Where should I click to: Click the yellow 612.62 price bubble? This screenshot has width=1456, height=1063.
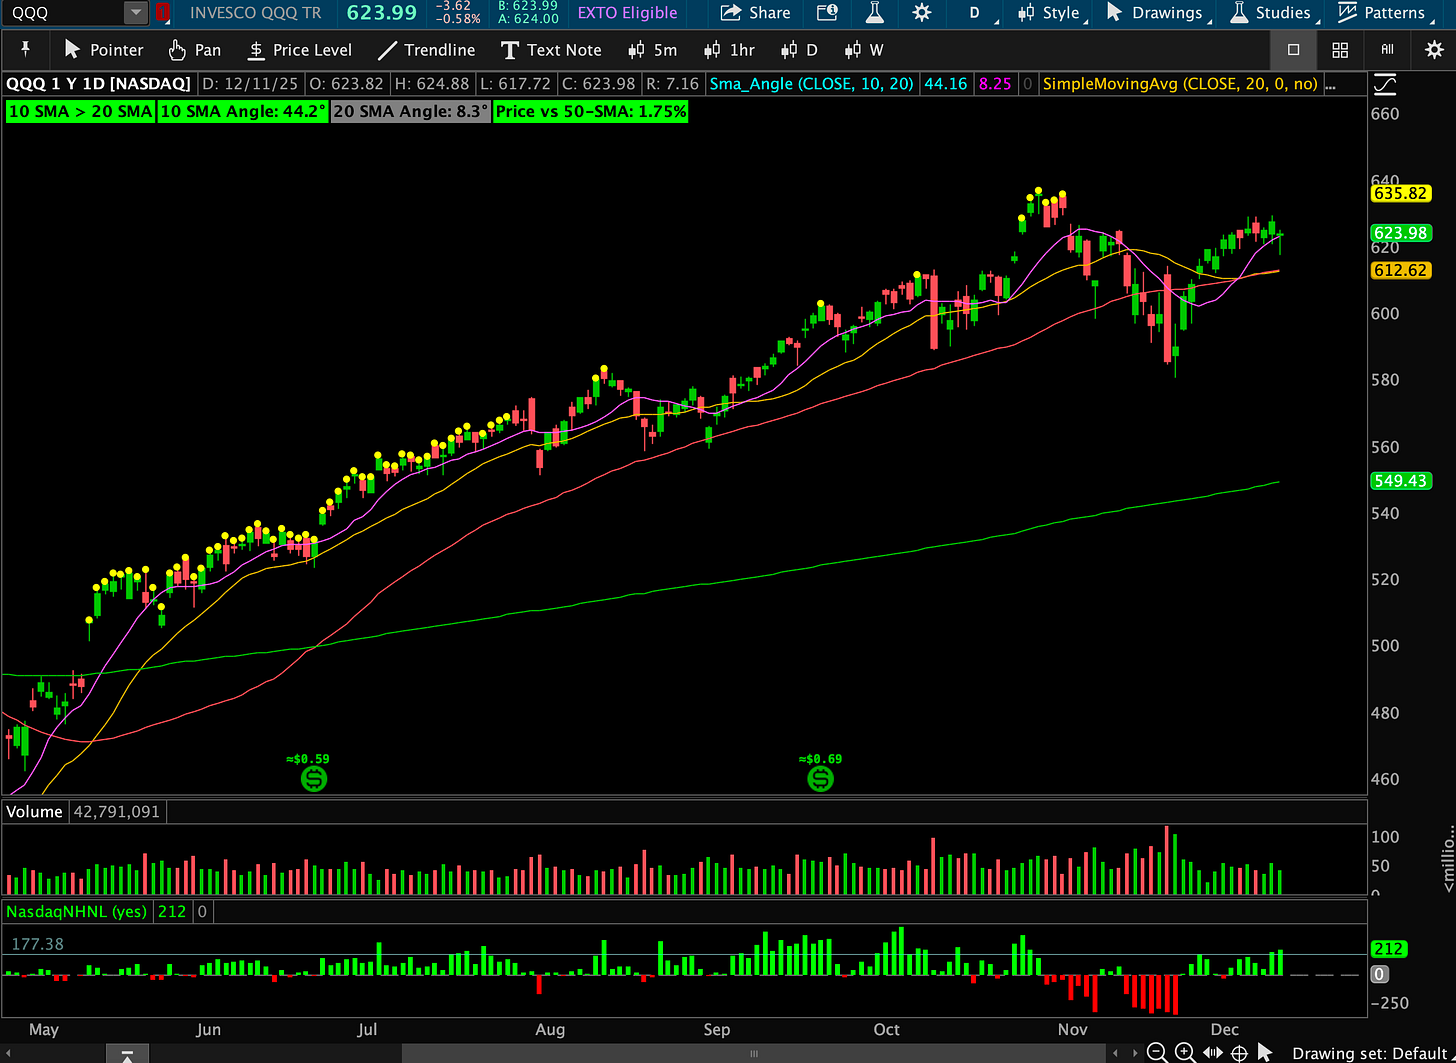pyautogui.click(x=1400, y=270)
